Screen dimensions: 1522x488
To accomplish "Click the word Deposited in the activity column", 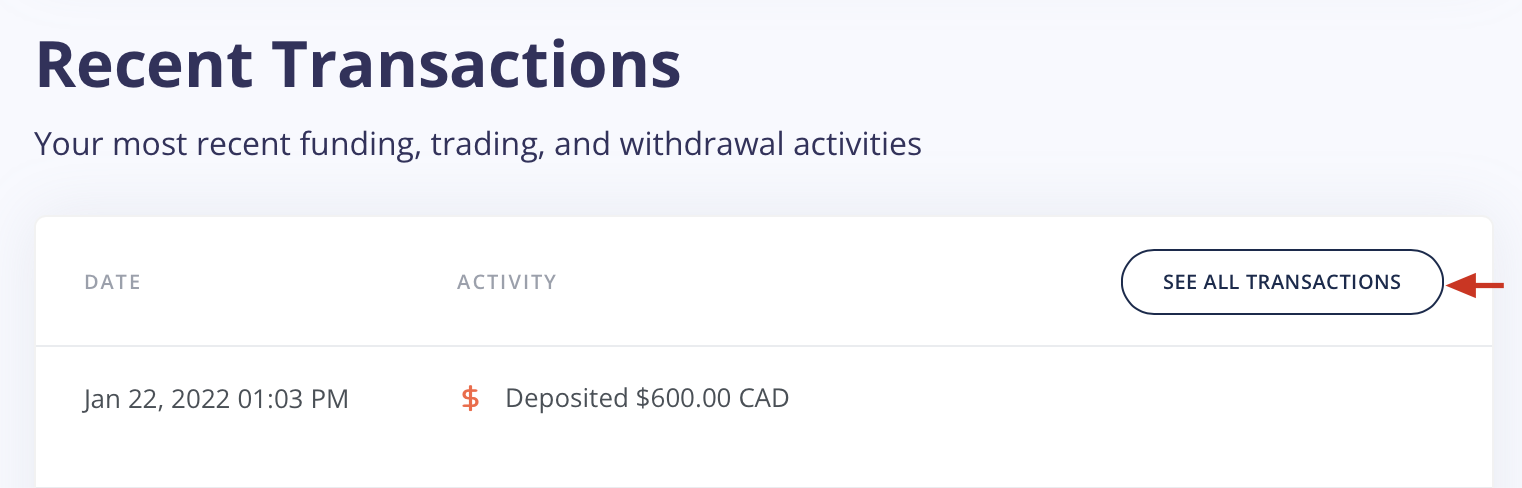I will point(566,399).
